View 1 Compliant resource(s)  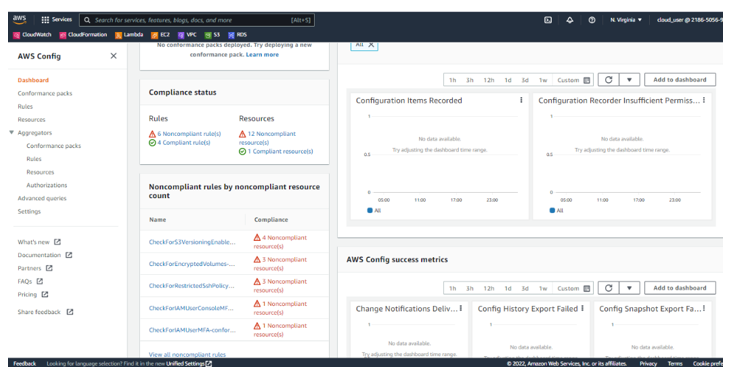[x=280, y=151]
